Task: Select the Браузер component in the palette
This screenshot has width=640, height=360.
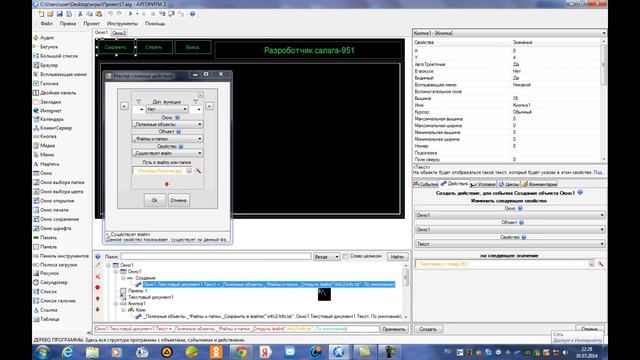Action: click(x=45, y=65)
